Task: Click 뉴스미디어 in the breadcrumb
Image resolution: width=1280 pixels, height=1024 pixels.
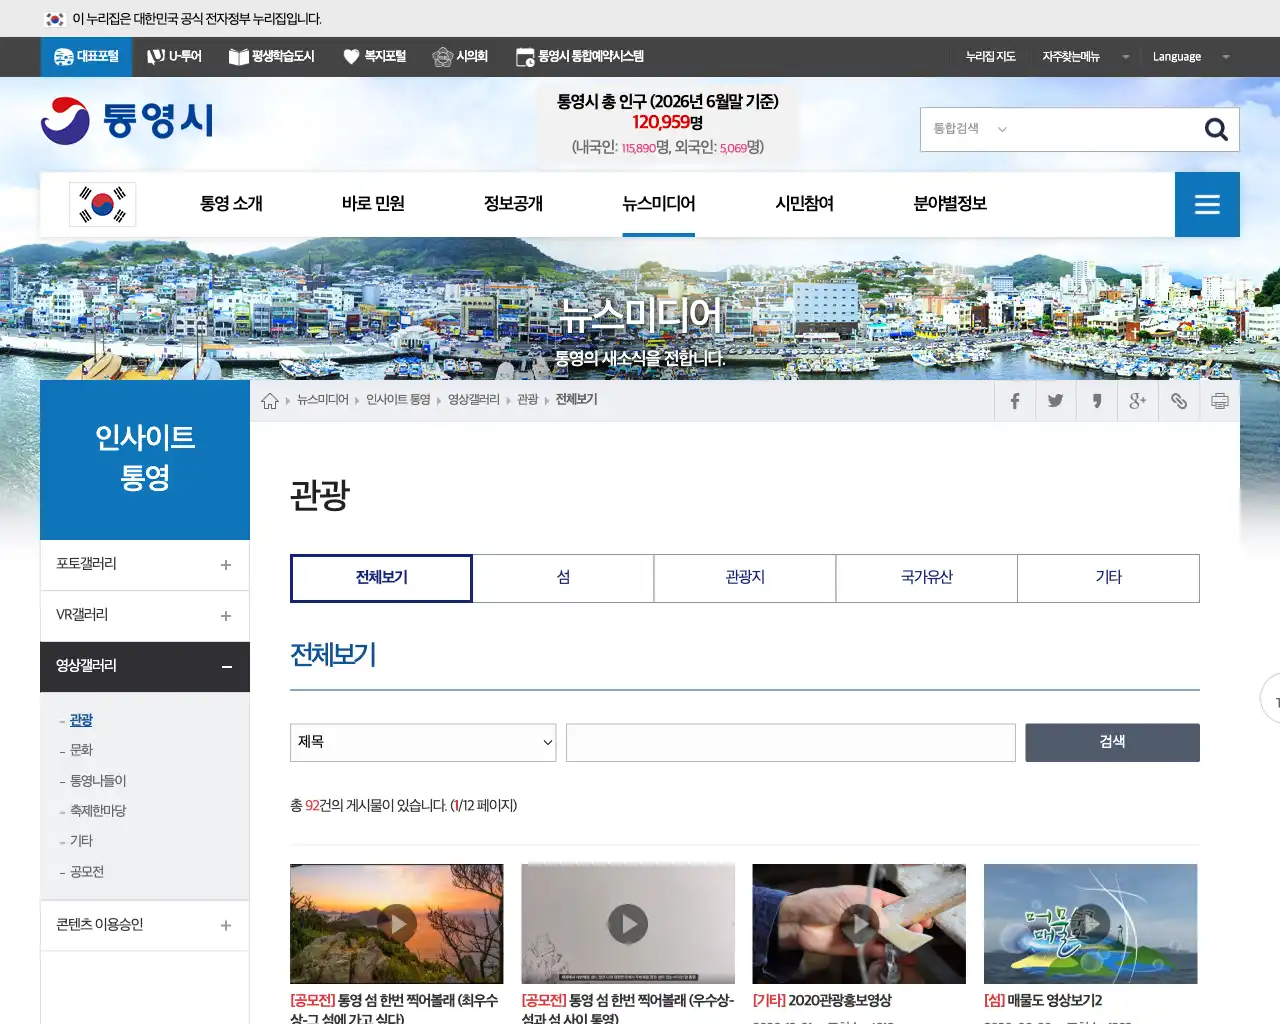Action: (322, 400)
